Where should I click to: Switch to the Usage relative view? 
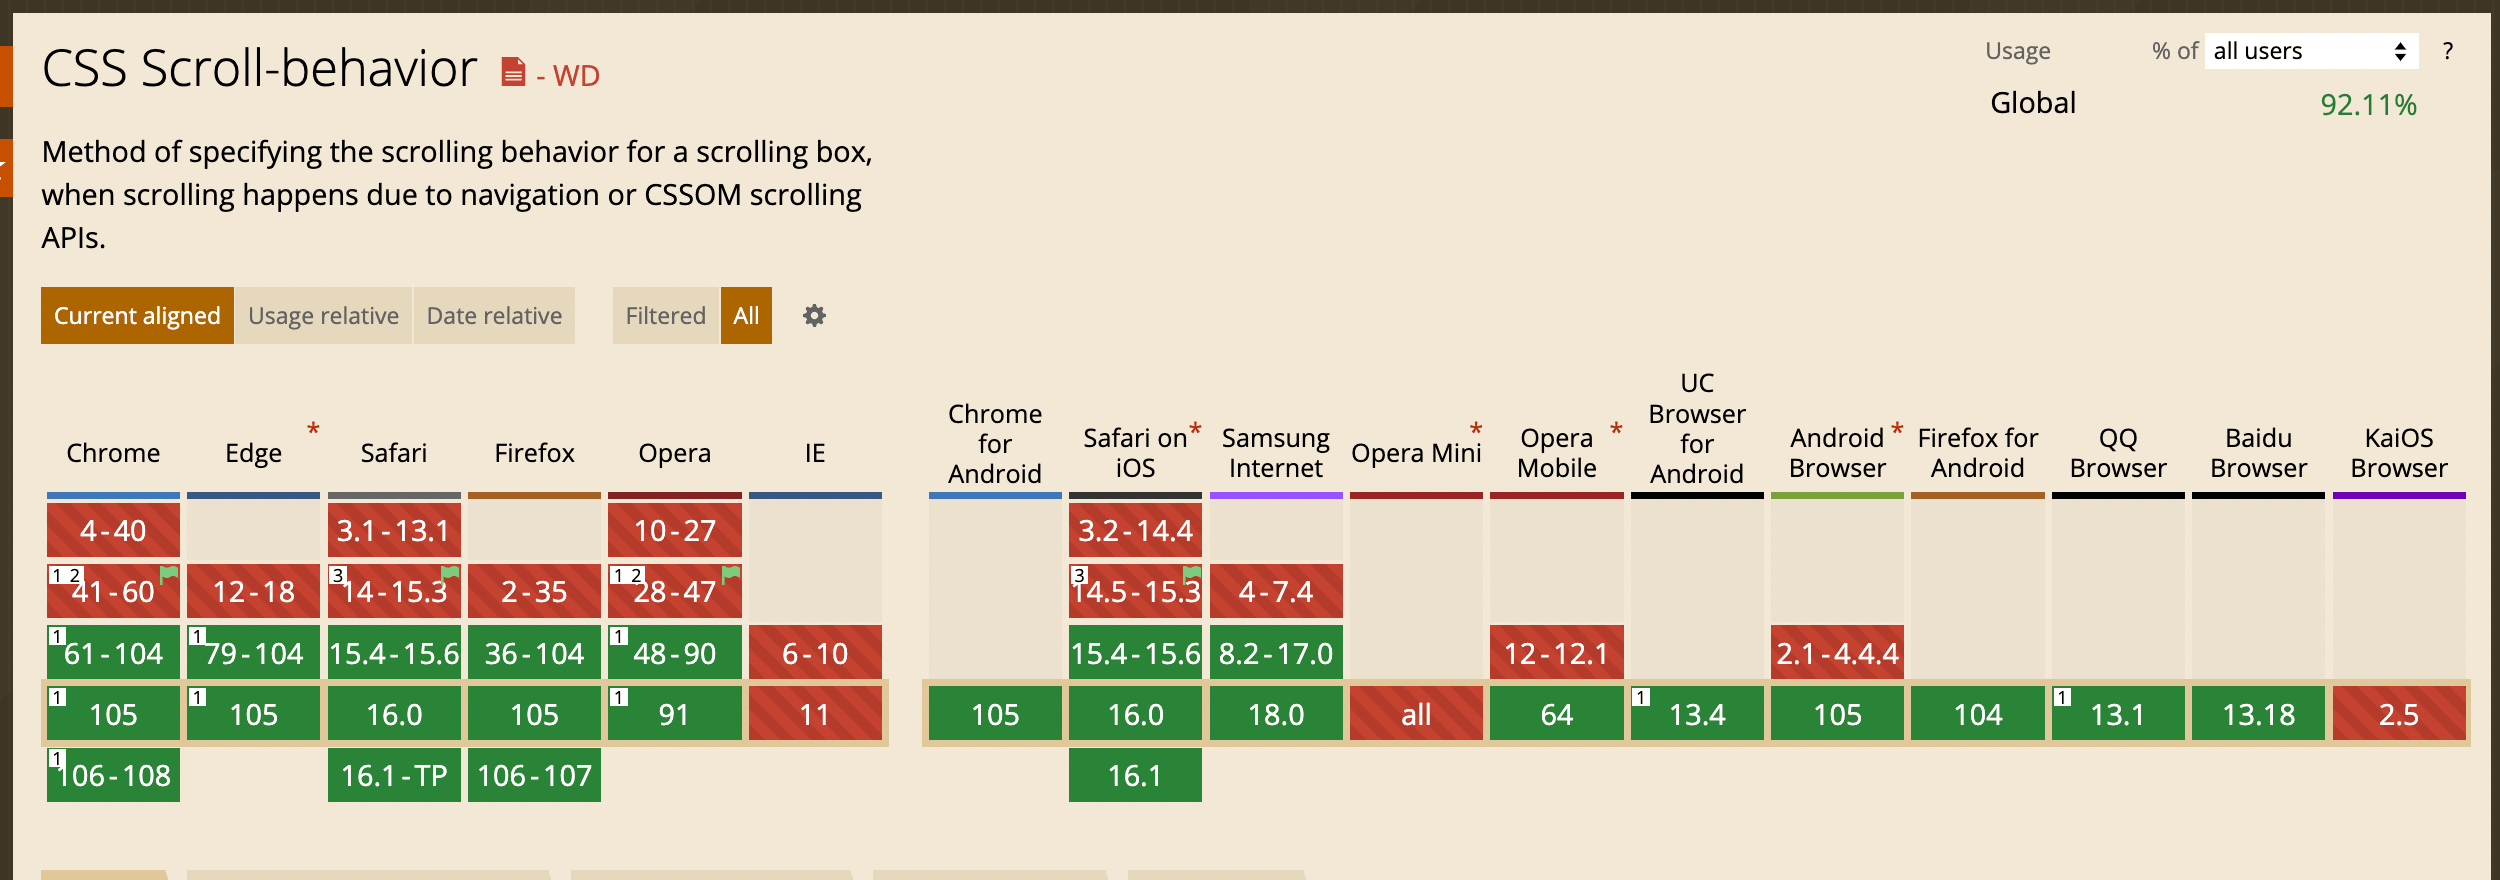tap(324, 315)
